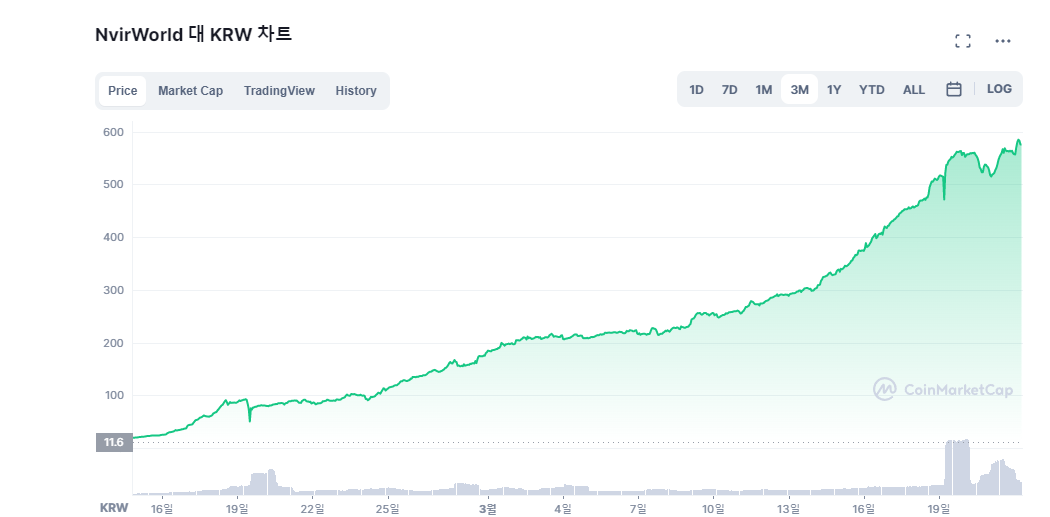Screen dimensions: 1050x517
Task: Click the 10일 date axis label
Action: pyautogui.click(x=713, y=508)
